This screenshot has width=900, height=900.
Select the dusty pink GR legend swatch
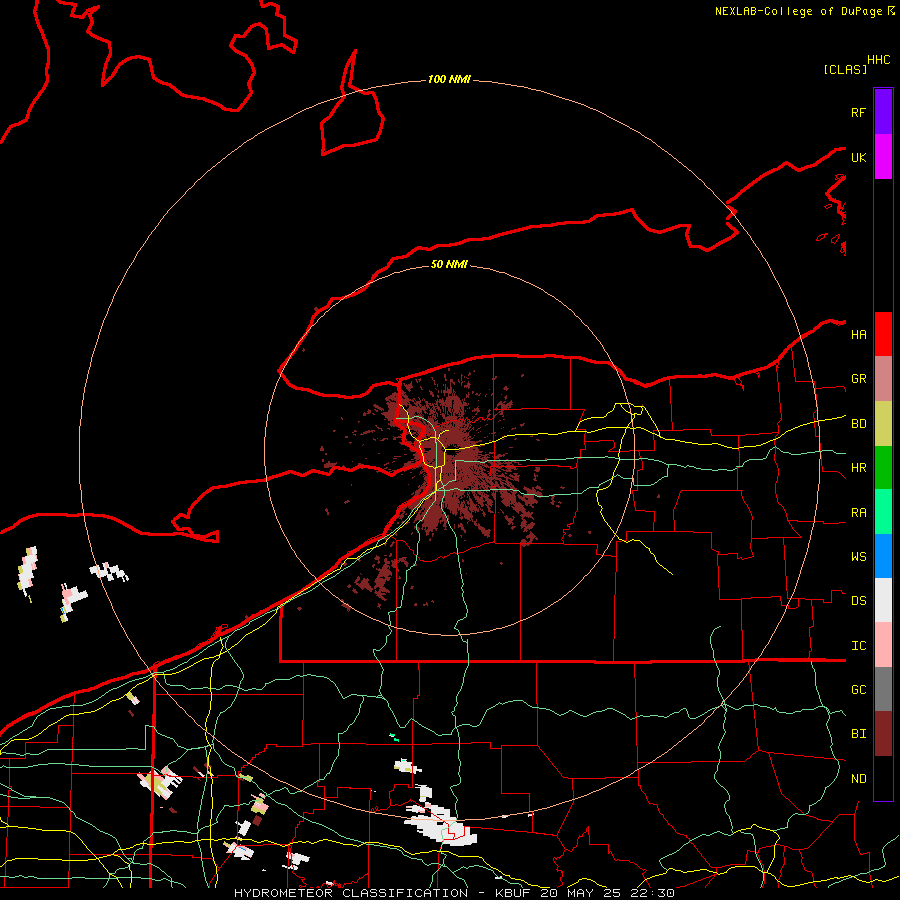883,379
